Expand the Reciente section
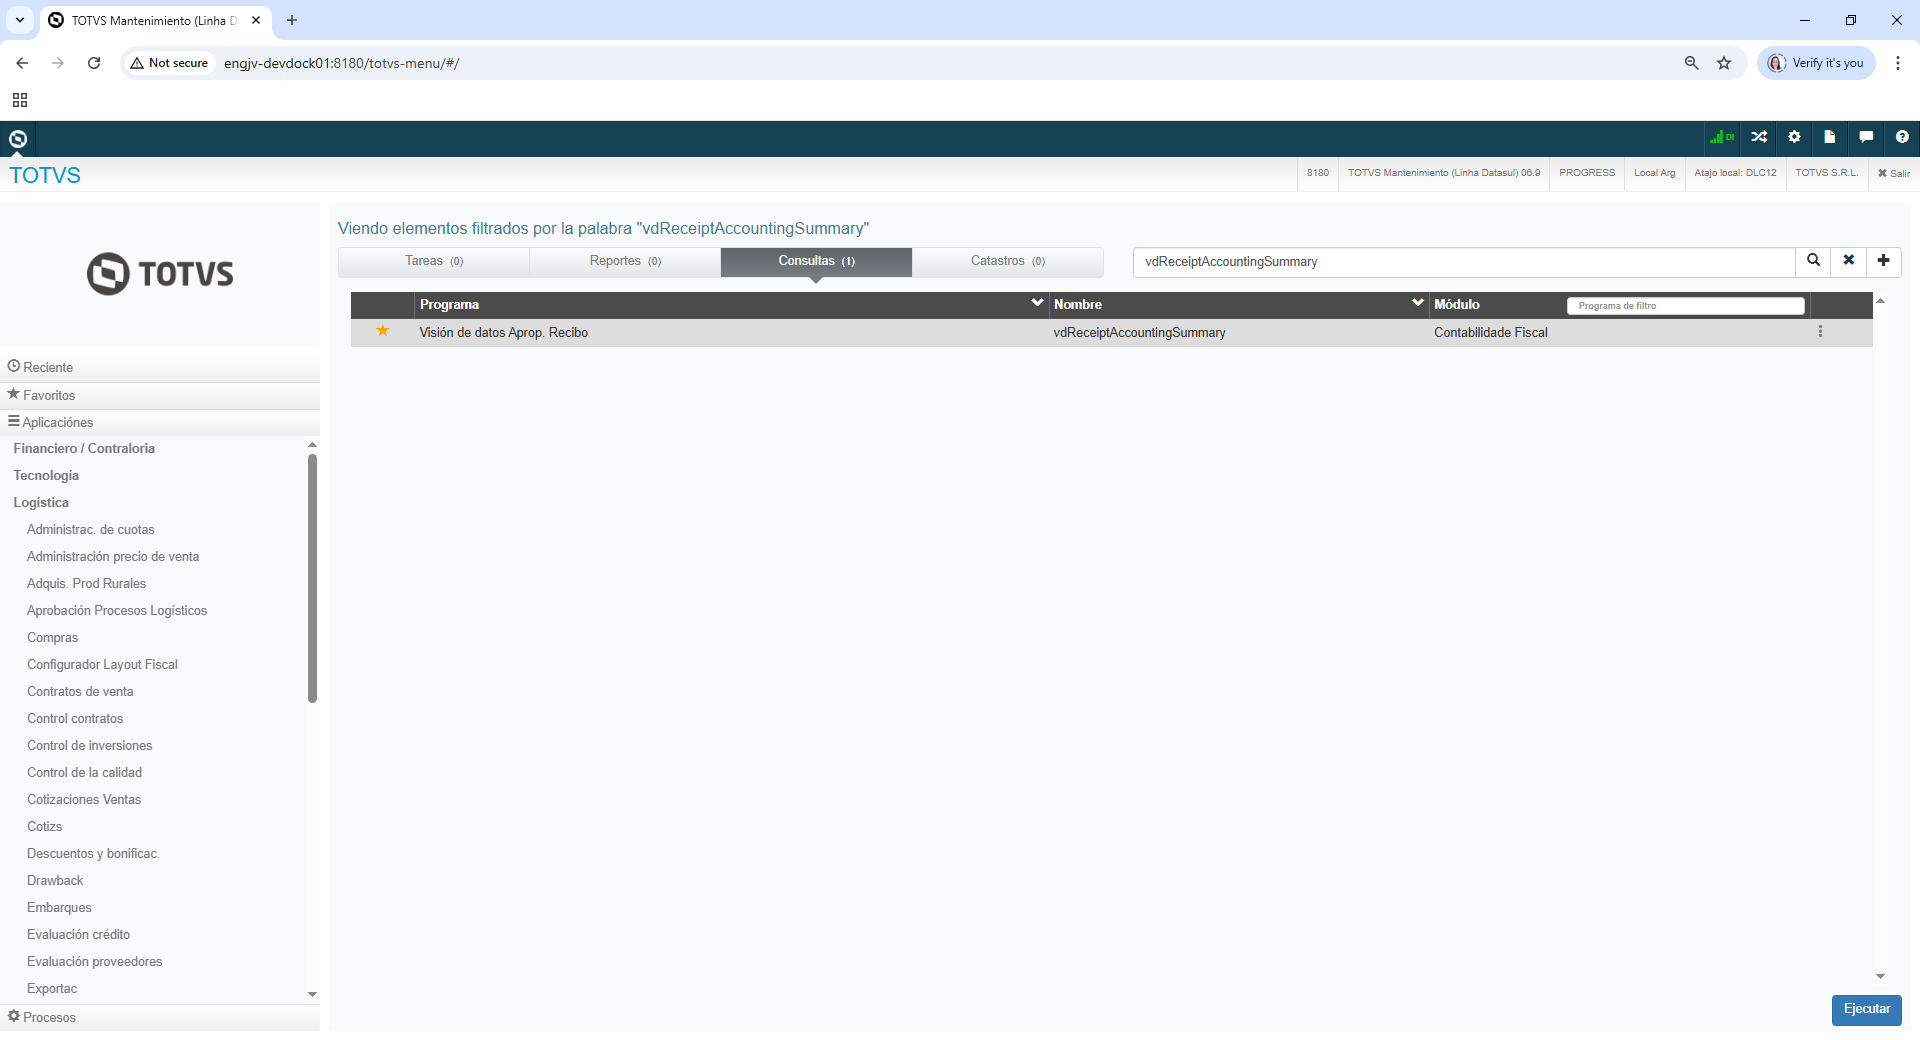This screenshot has width=1920, height=1040. (x=160, y=367)
